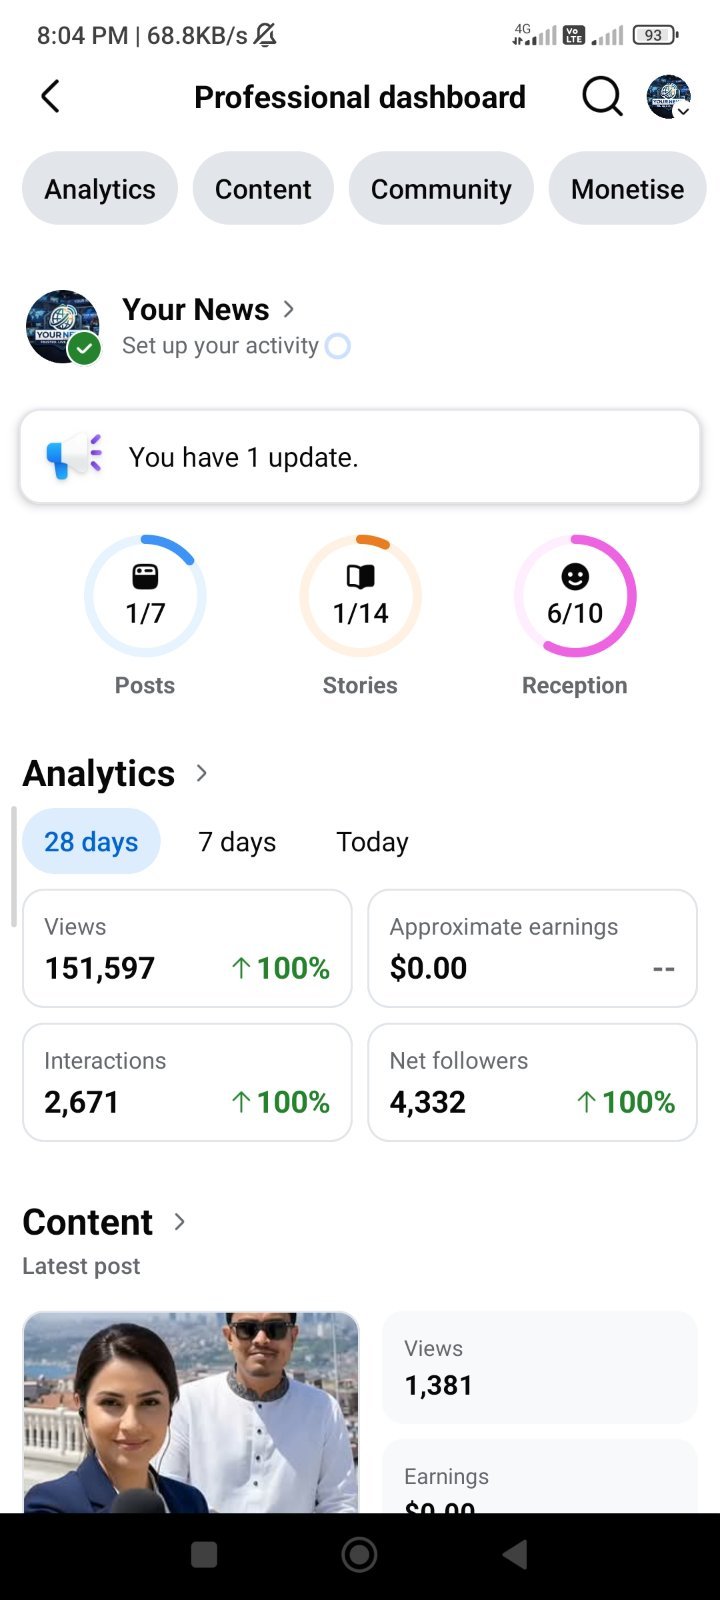
Task: Tap the Your News page avatar
Action: [x=63, y=327]
